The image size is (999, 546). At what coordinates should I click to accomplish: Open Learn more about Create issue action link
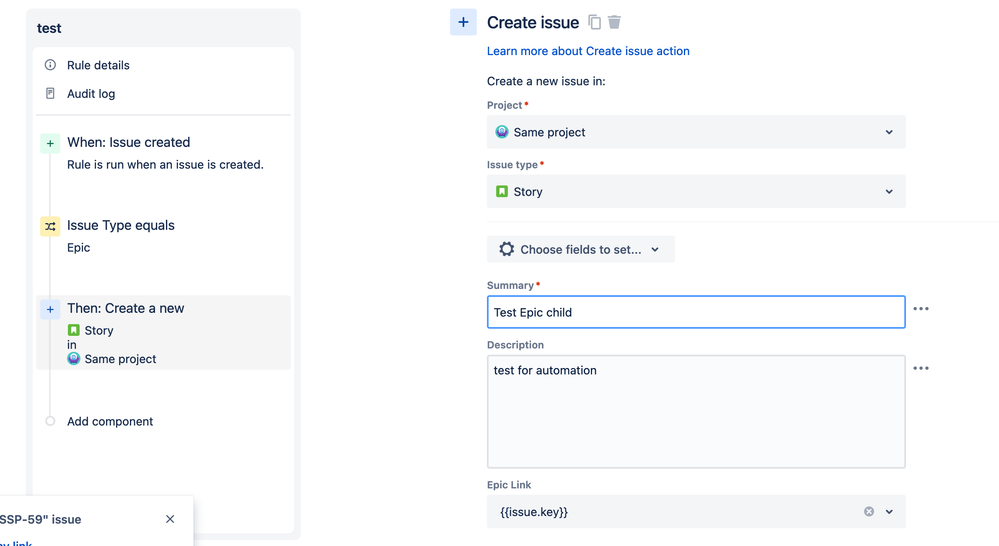click(x=588, y=51)
